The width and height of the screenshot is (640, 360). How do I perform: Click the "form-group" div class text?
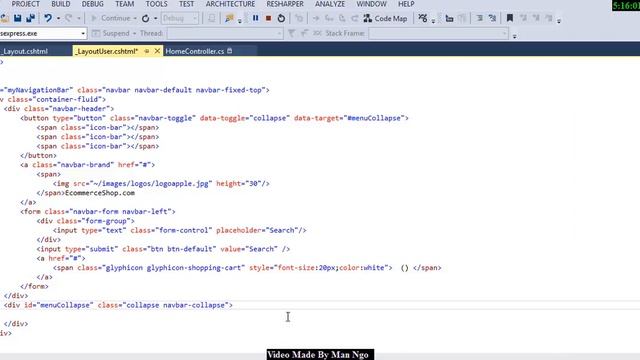tap(108, 221)
